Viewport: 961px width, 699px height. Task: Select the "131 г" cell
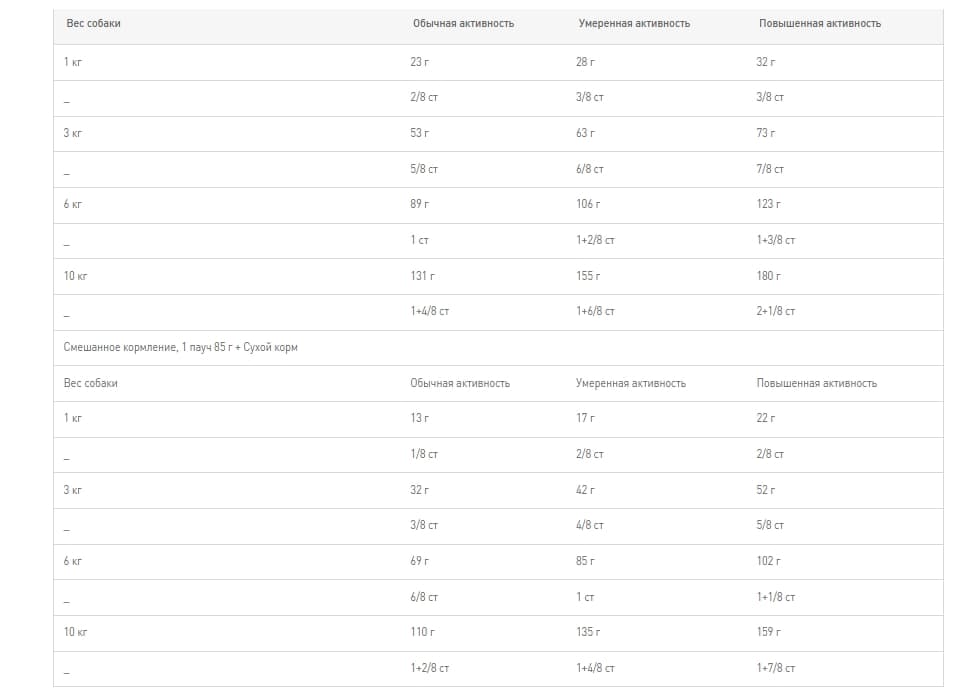(422, 276)
